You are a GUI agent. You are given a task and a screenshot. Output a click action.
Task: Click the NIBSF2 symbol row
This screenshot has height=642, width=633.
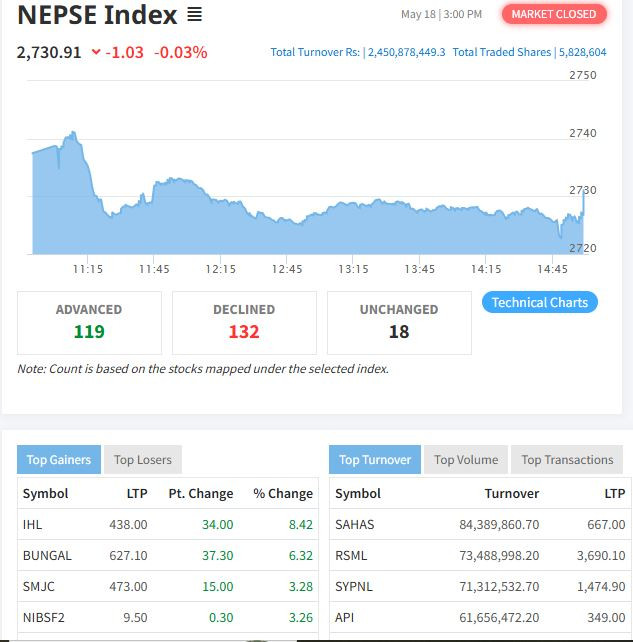click(x=167, y=617)
